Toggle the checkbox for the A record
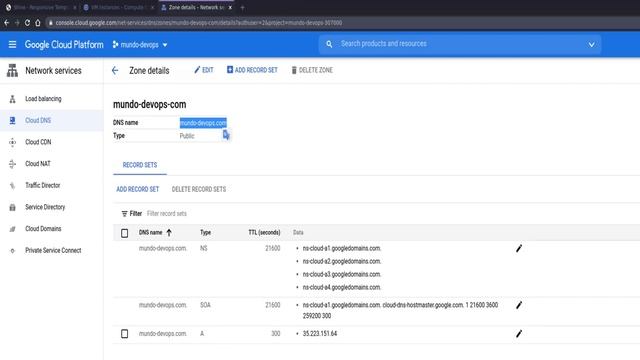This screenshot has height=360, width=640. coord(124,334)
